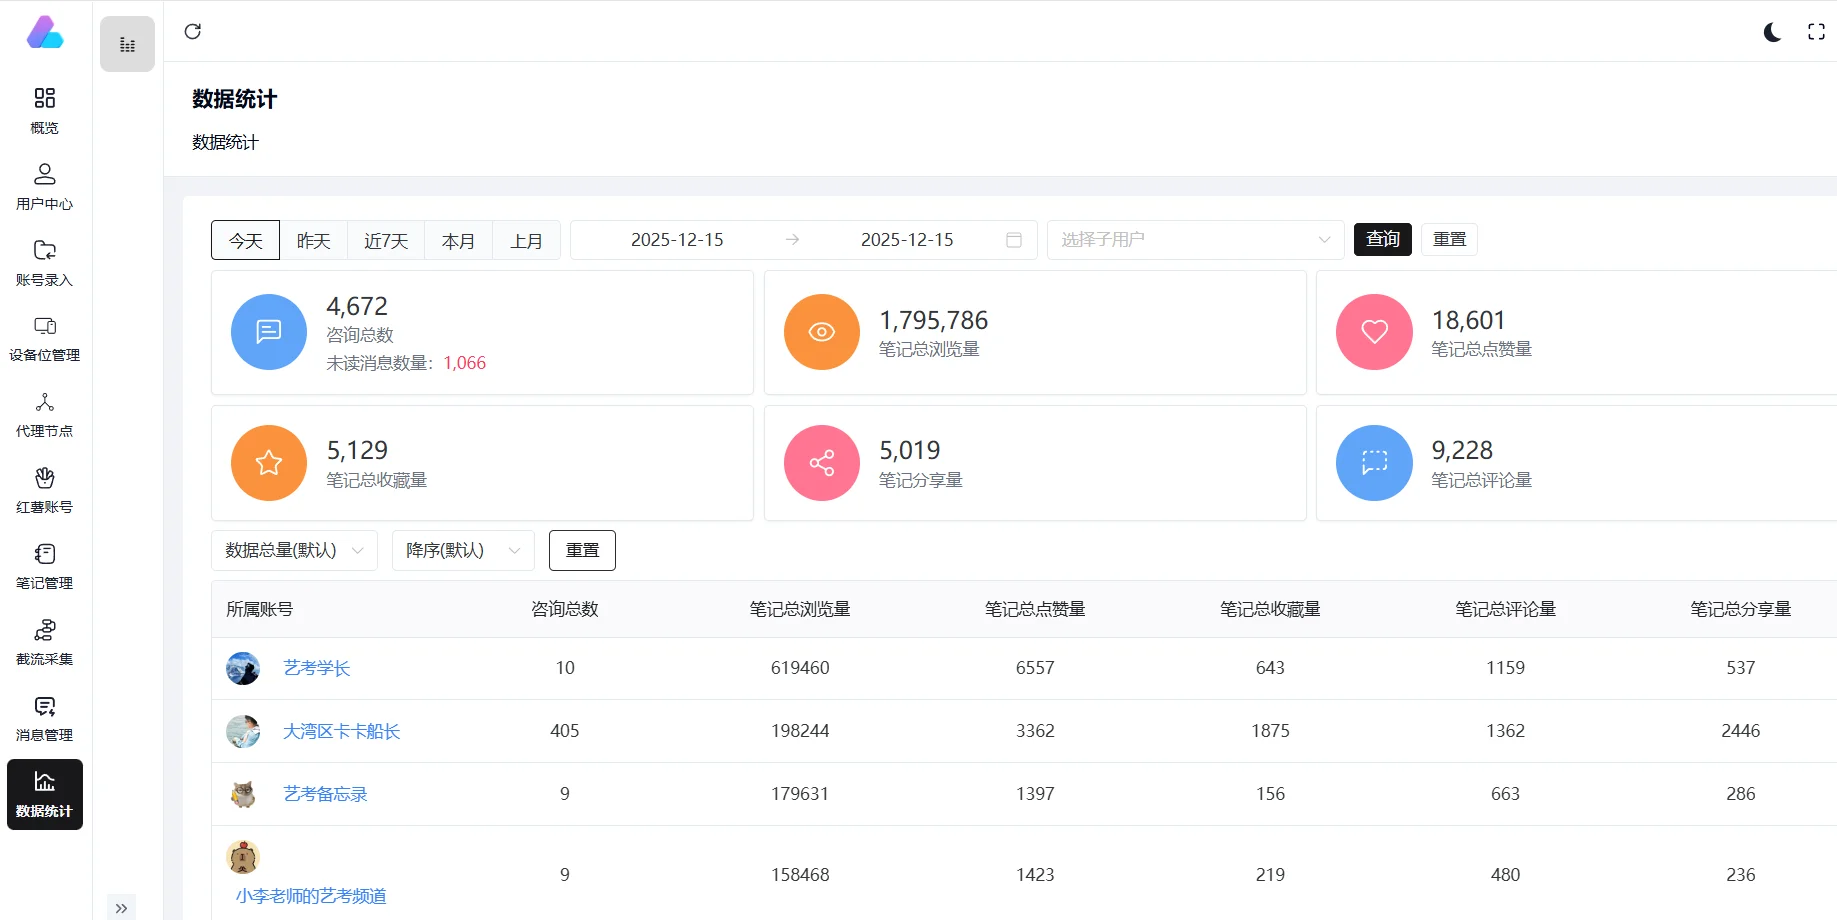Open the 降序(默认) order dropdown
Viewport: 1837px width, 920px height.
coord(461,550)
